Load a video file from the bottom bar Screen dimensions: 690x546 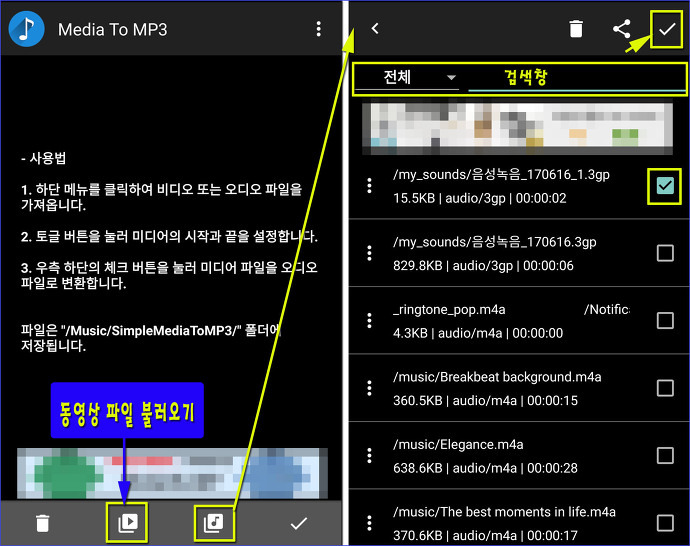coord(128,523)
